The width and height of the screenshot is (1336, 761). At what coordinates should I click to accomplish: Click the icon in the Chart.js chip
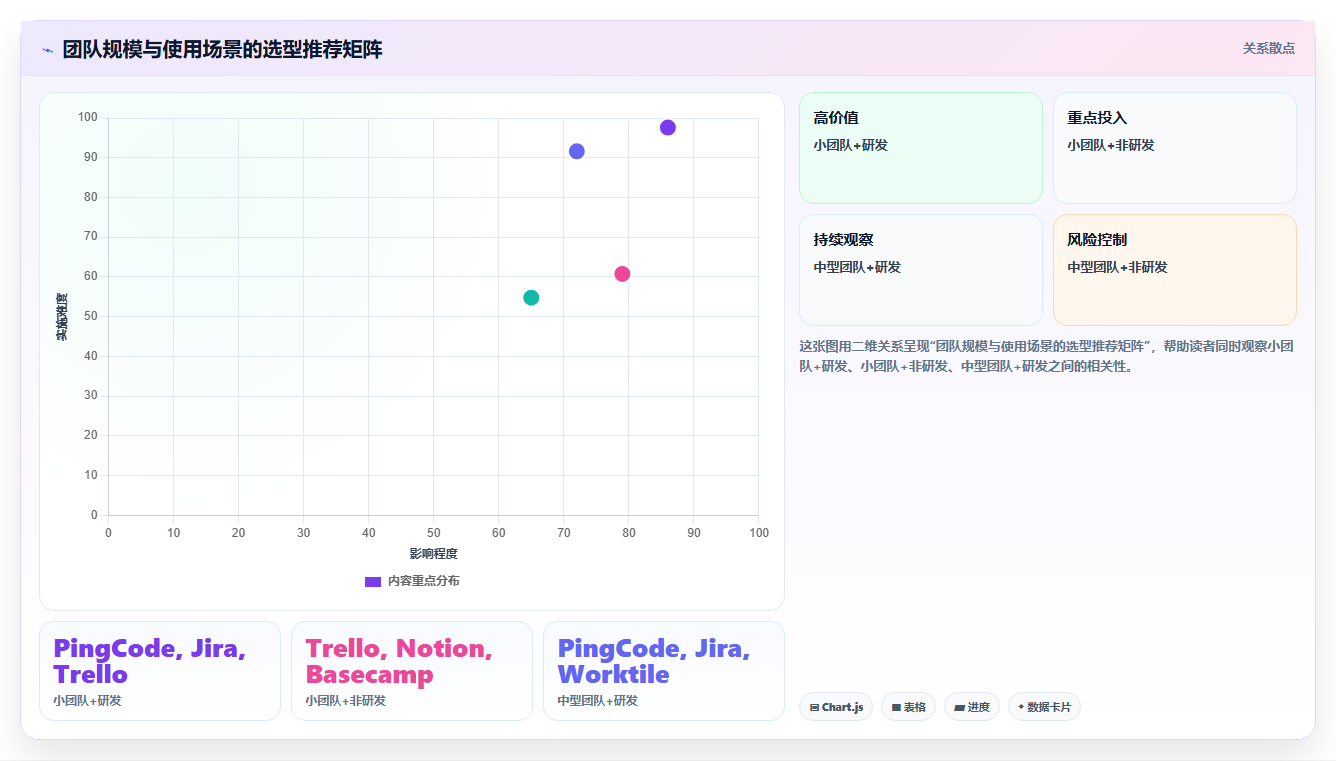click(814, 707)
